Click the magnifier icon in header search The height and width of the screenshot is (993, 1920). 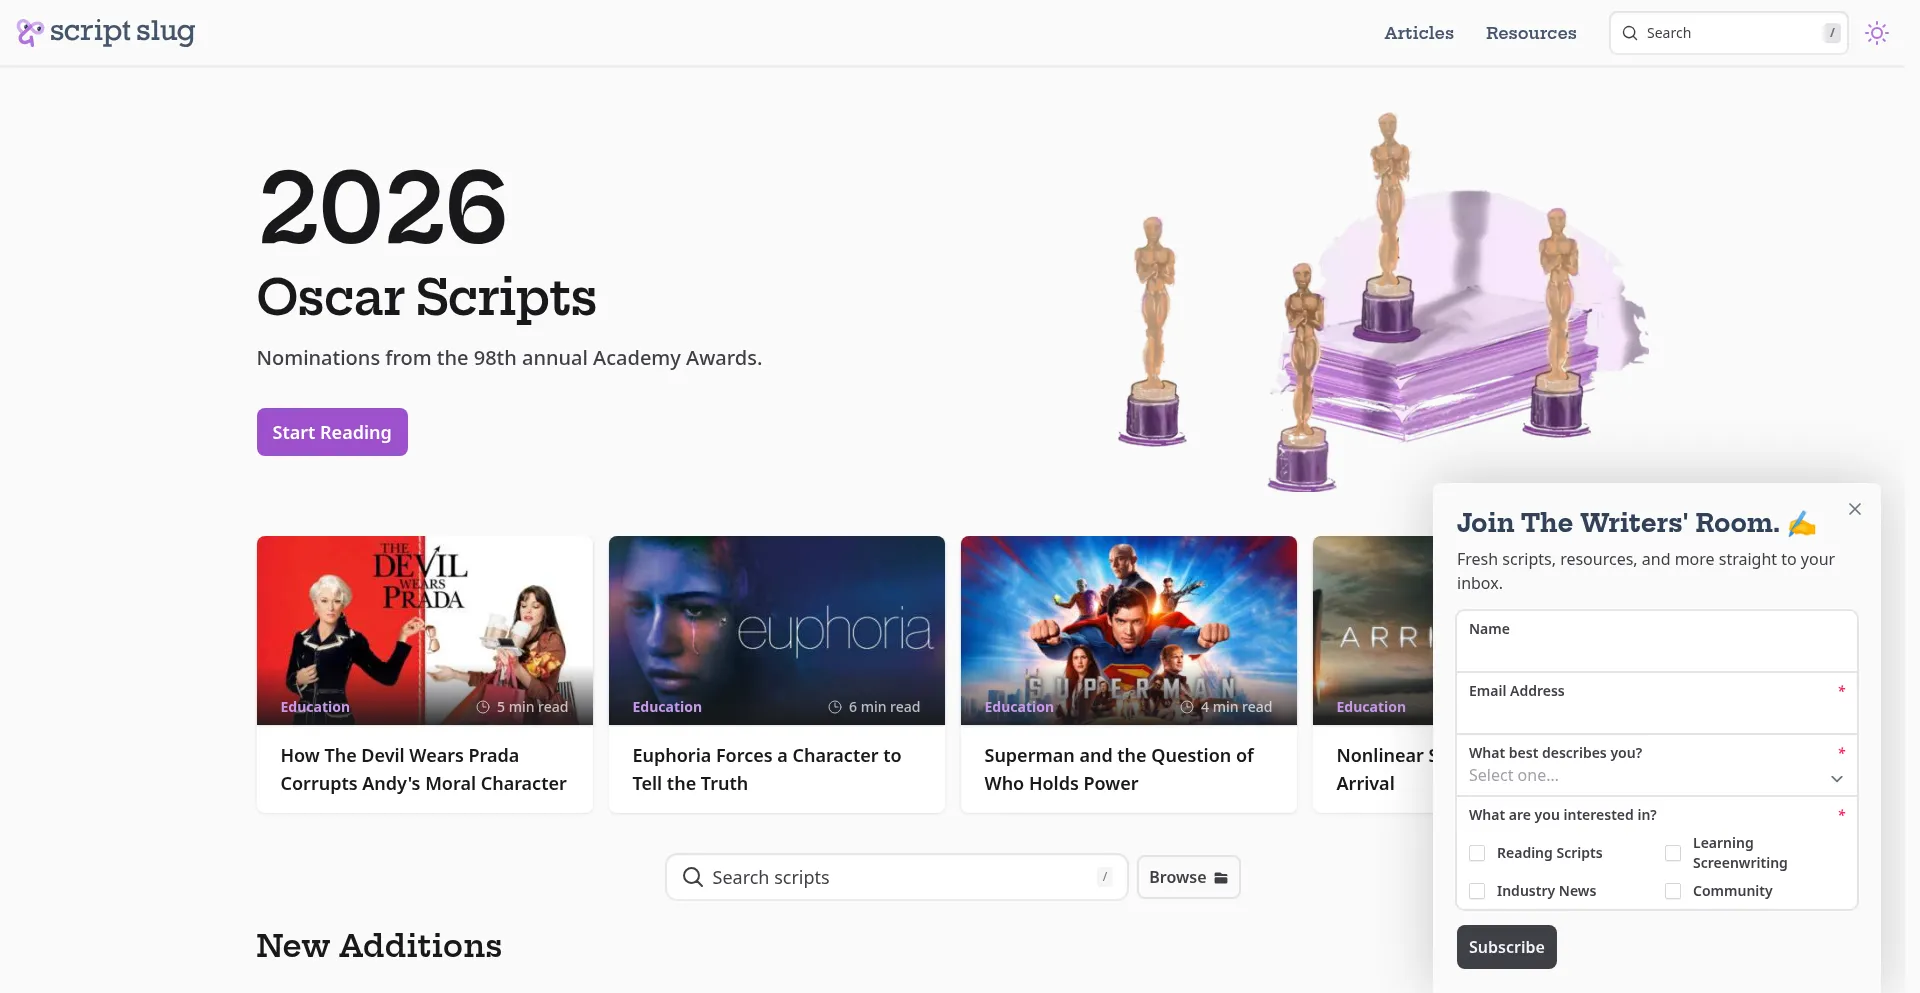click(1630, 33)
